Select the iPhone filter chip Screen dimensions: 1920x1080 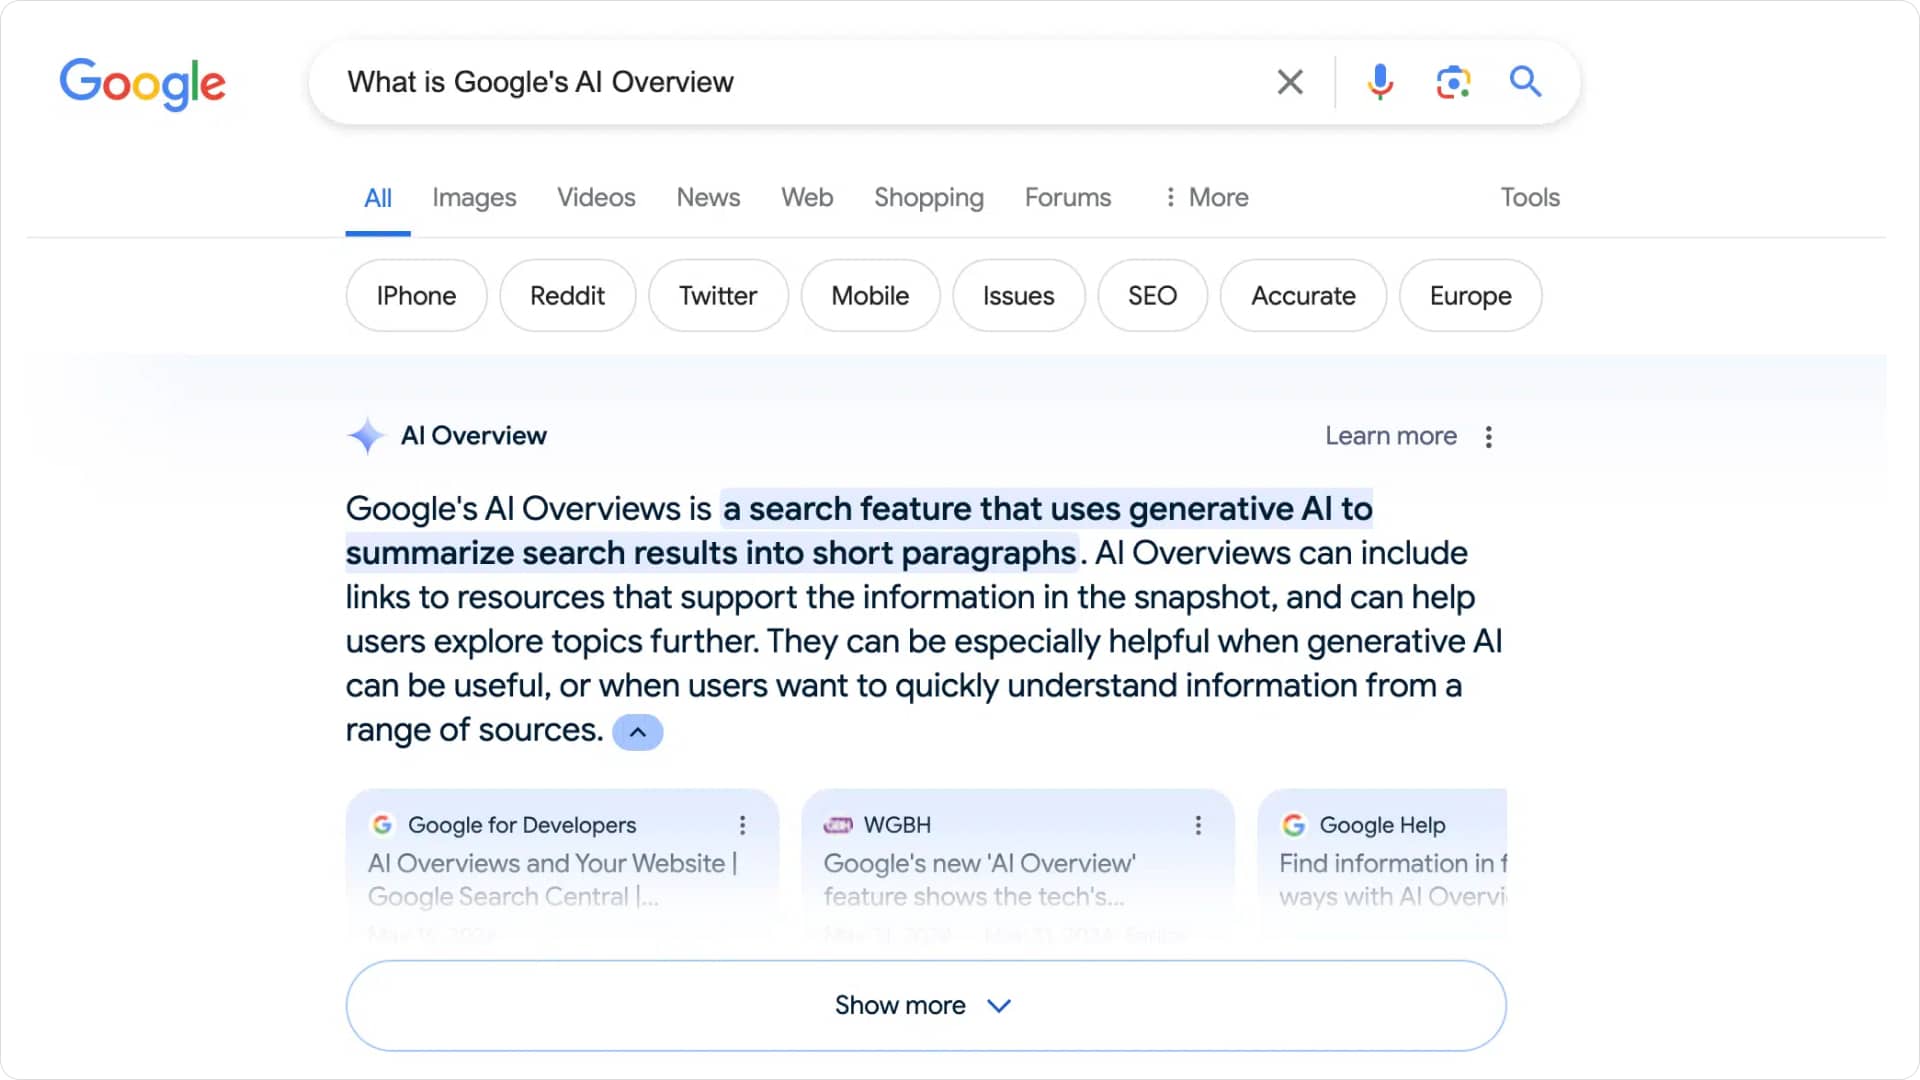click(x=416, y=295)
